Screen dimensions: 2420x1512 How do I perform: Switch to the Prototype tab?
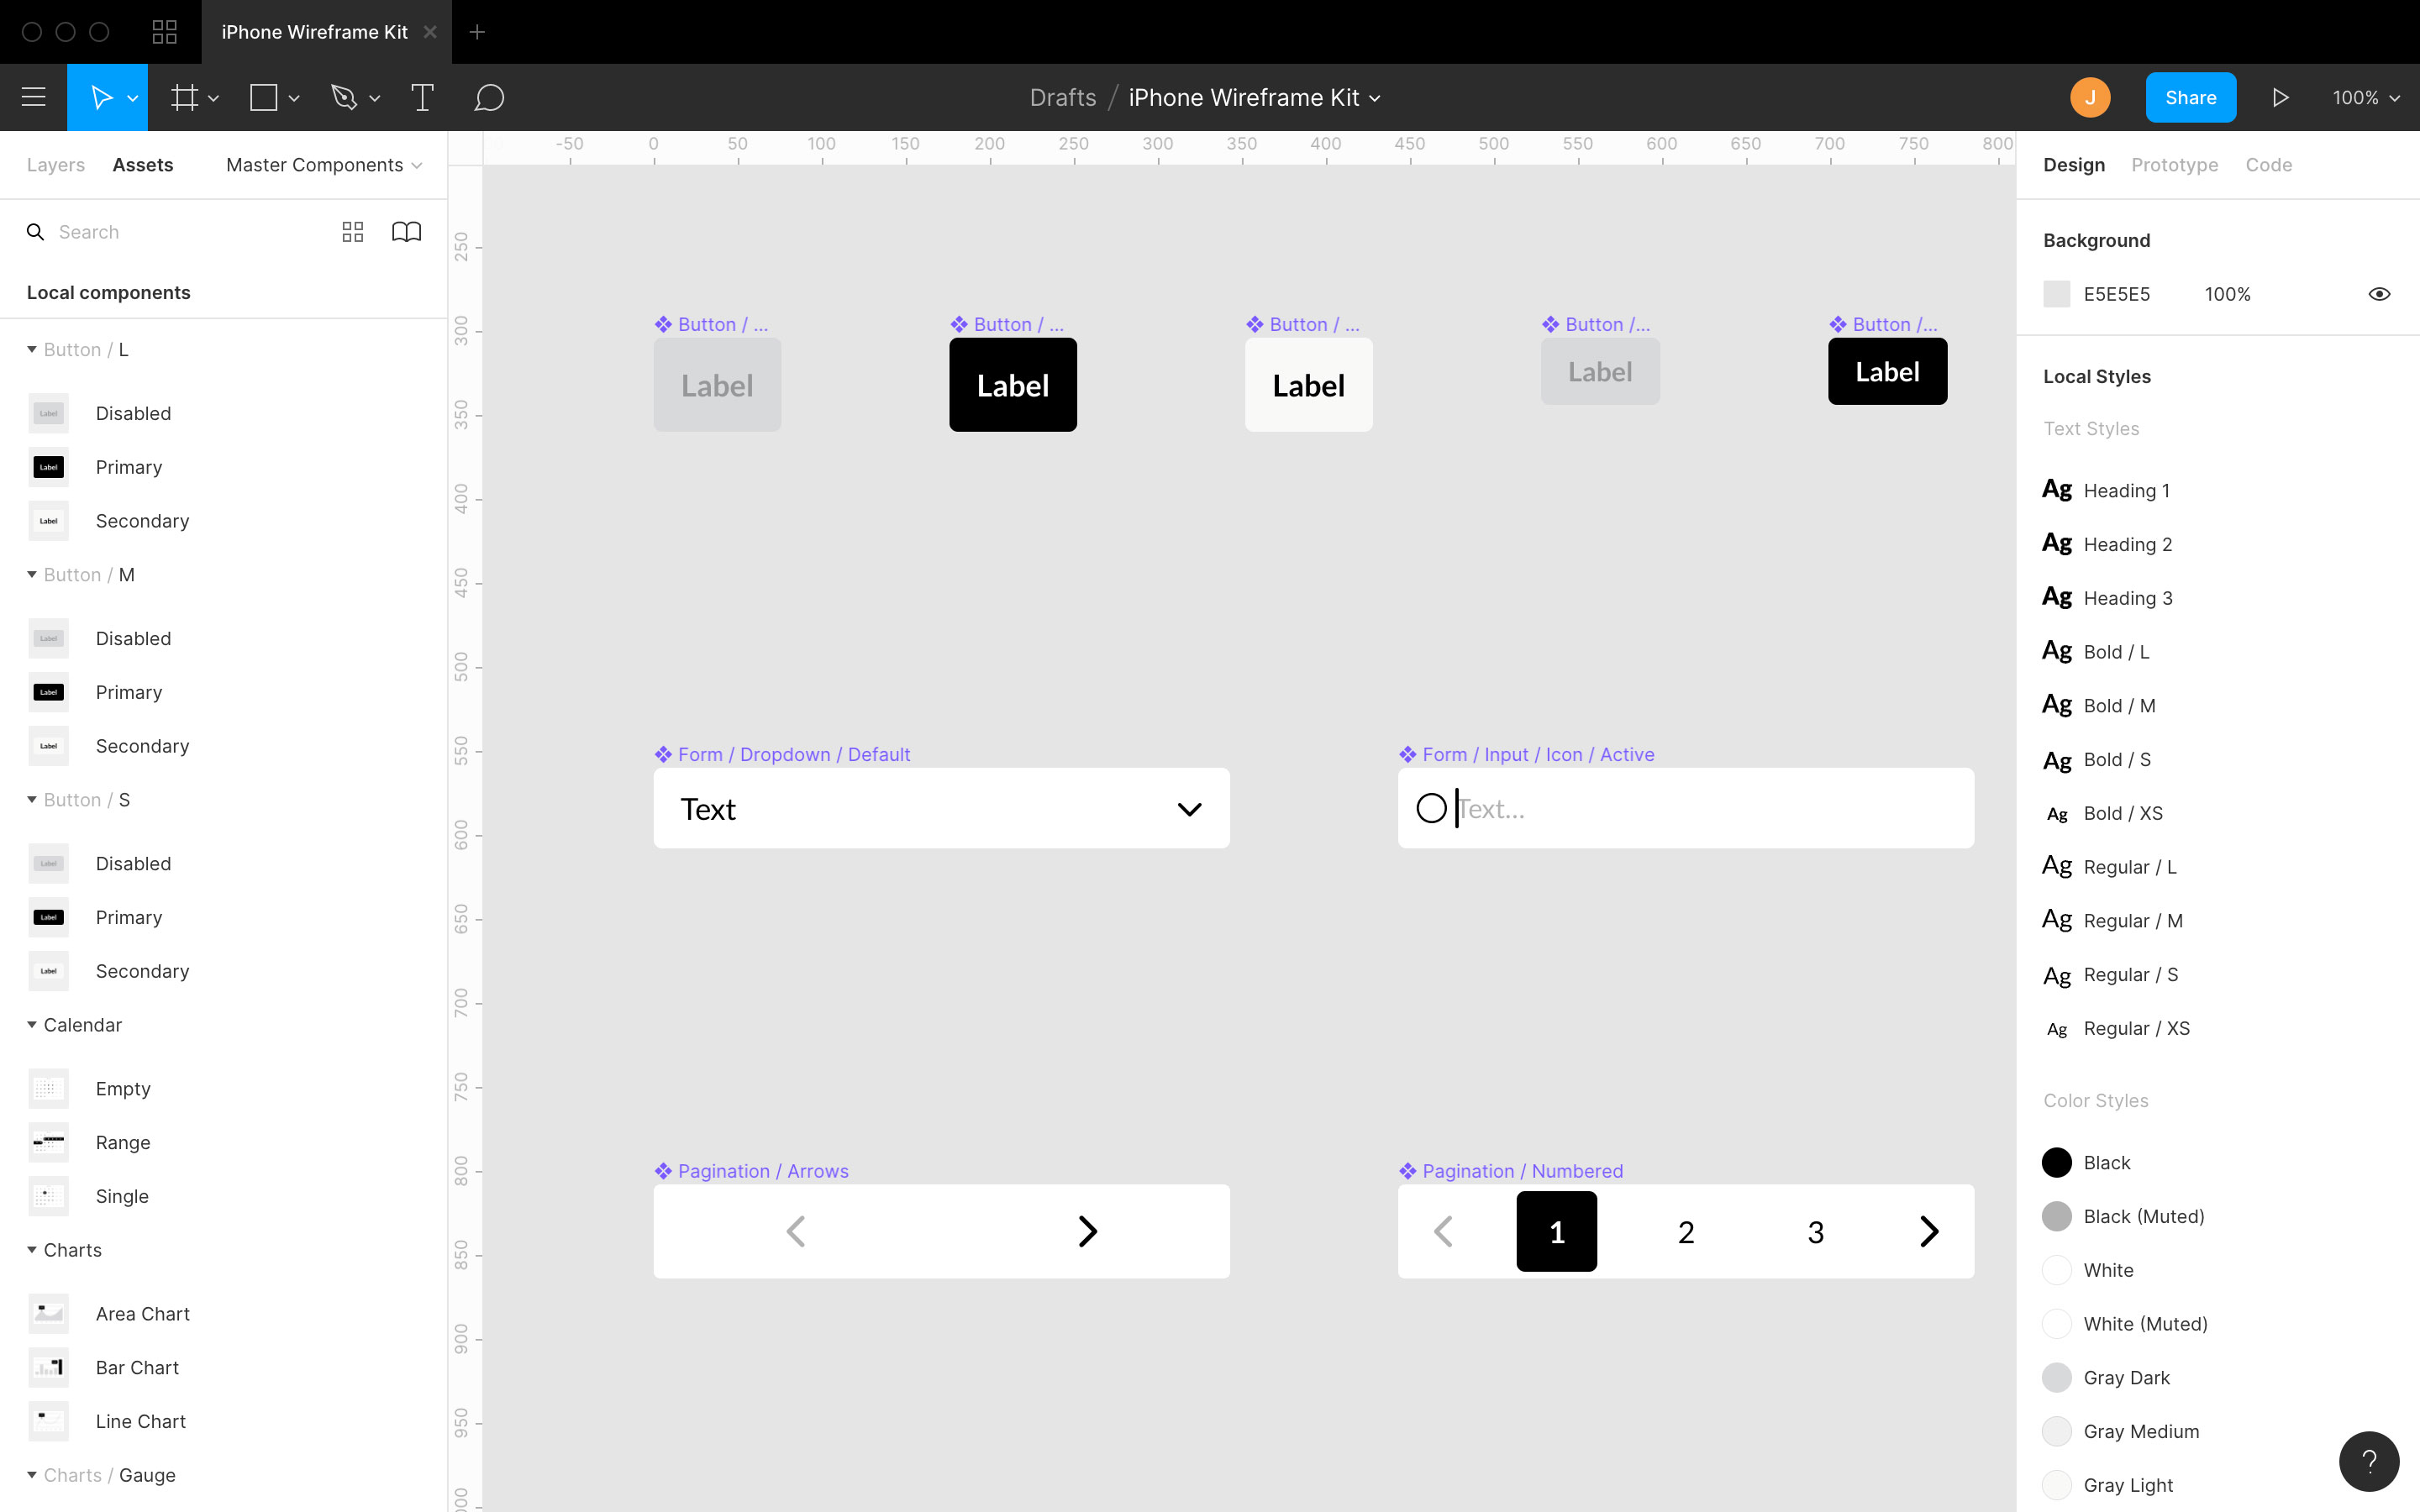2174,164
